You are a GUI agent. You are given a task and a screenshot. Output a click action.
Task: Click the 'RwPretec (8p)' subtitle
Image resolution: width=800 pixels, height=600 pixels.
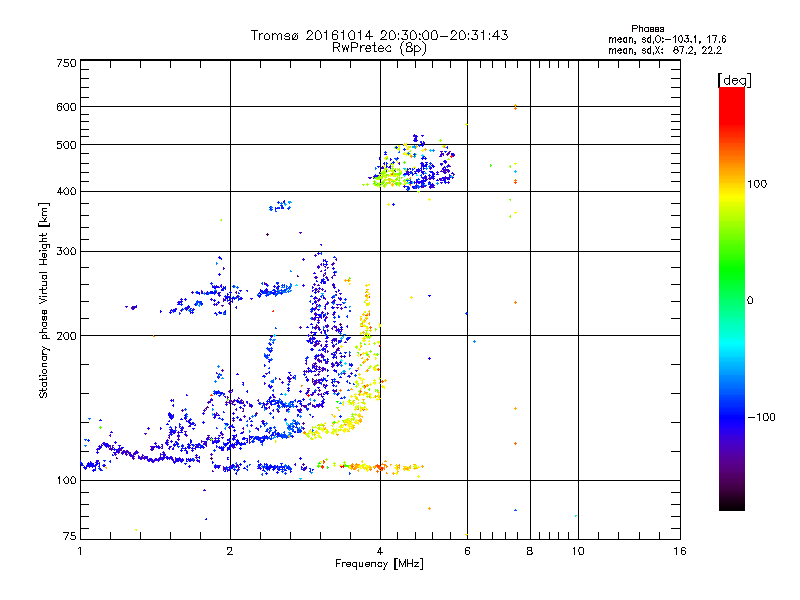(379, 48)
